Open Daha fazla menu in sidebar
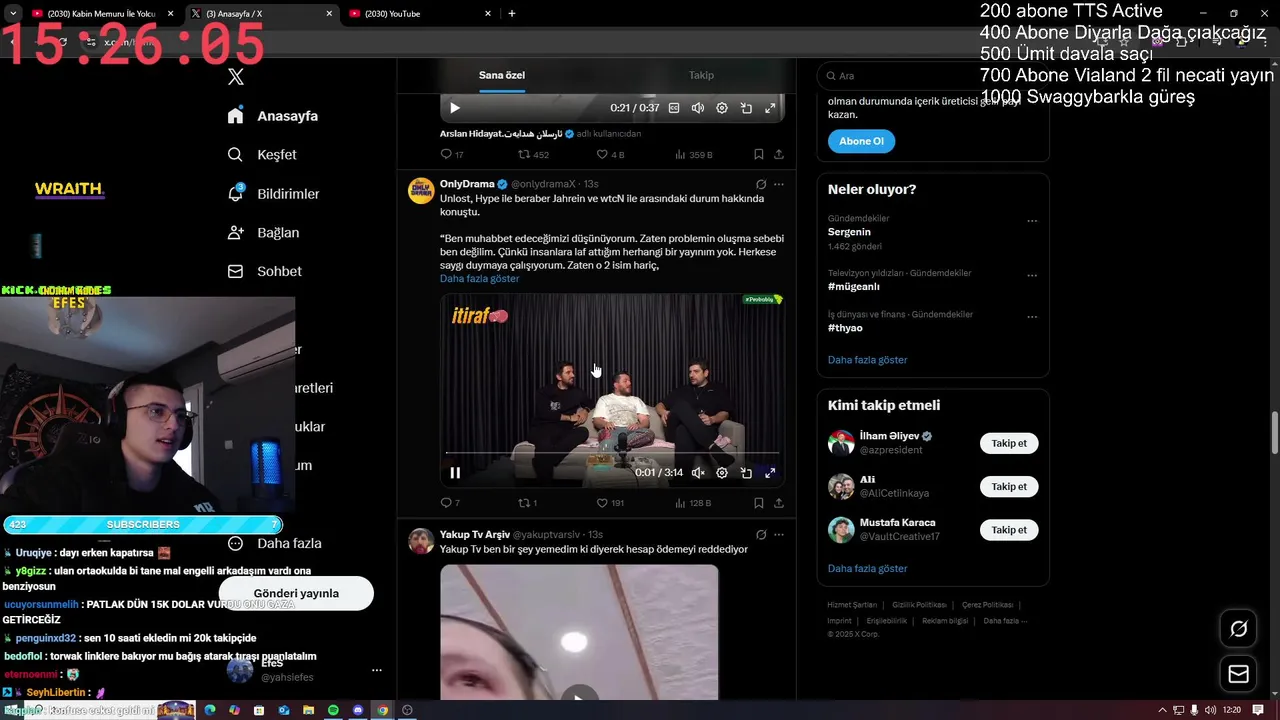 [x=274, y=544]
